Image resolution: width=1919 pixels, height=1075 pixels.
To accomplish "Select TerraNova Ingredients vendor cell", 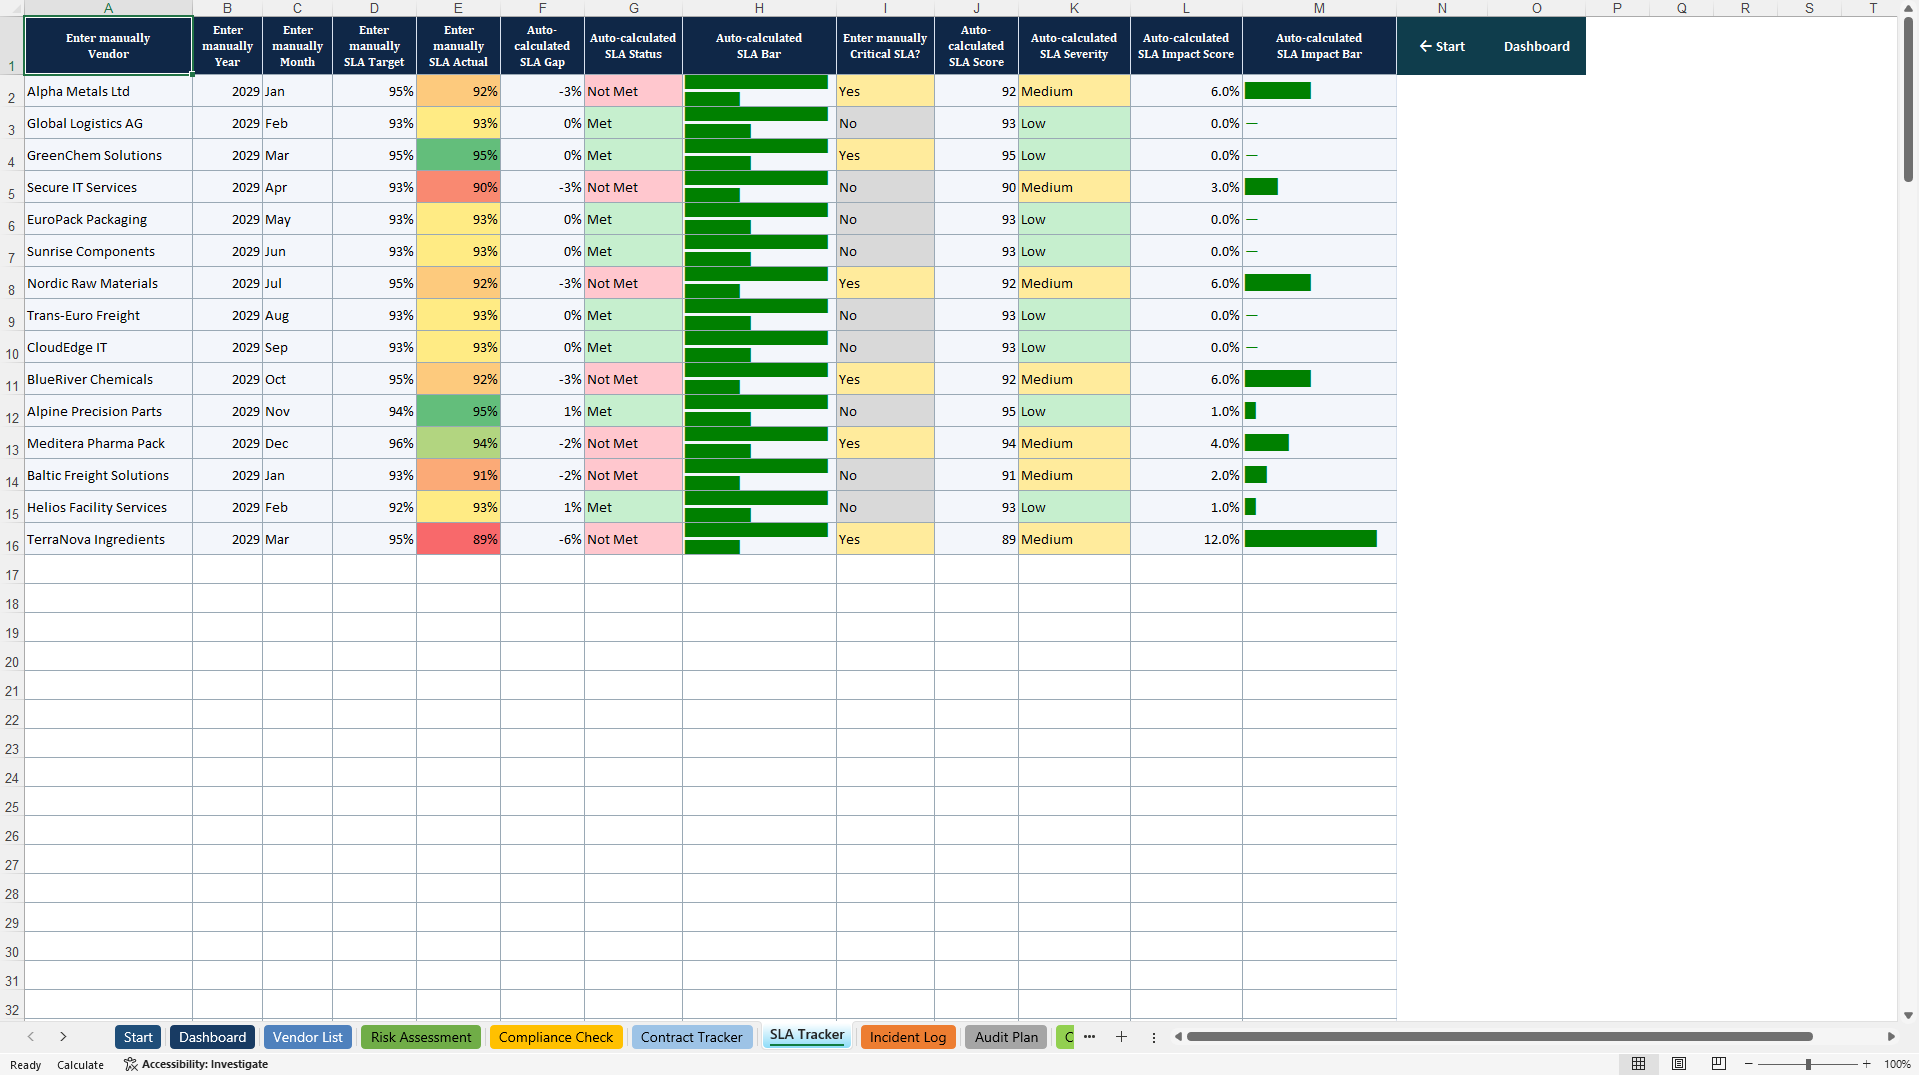I will (108, 539).
